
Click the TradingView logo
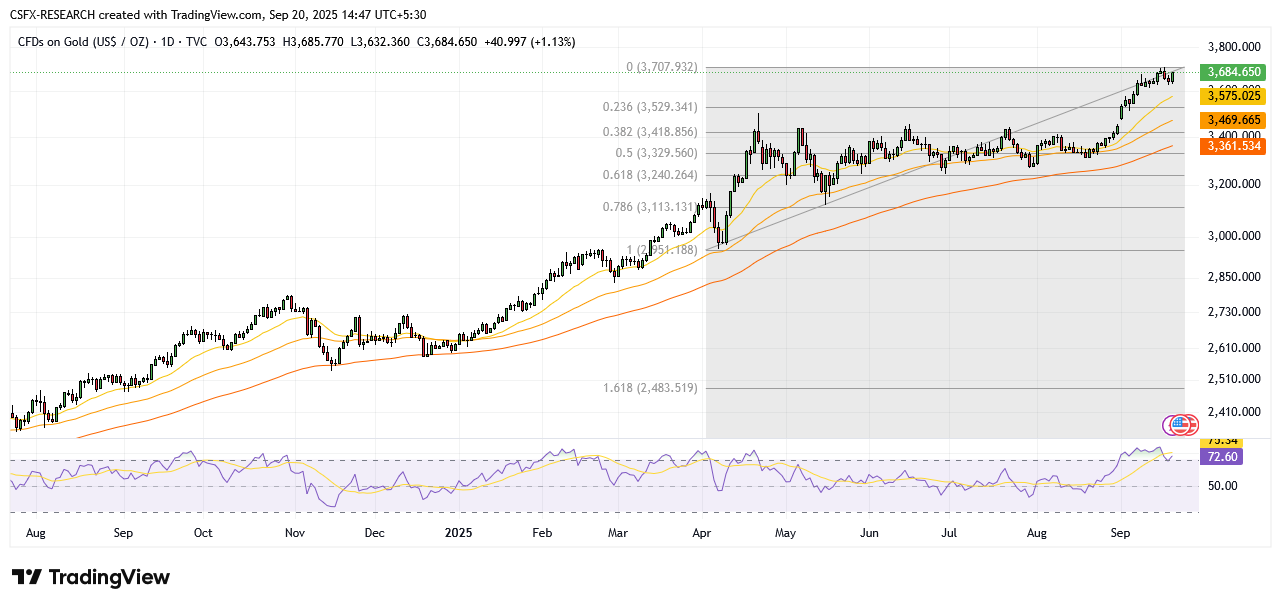pos(91,578)
